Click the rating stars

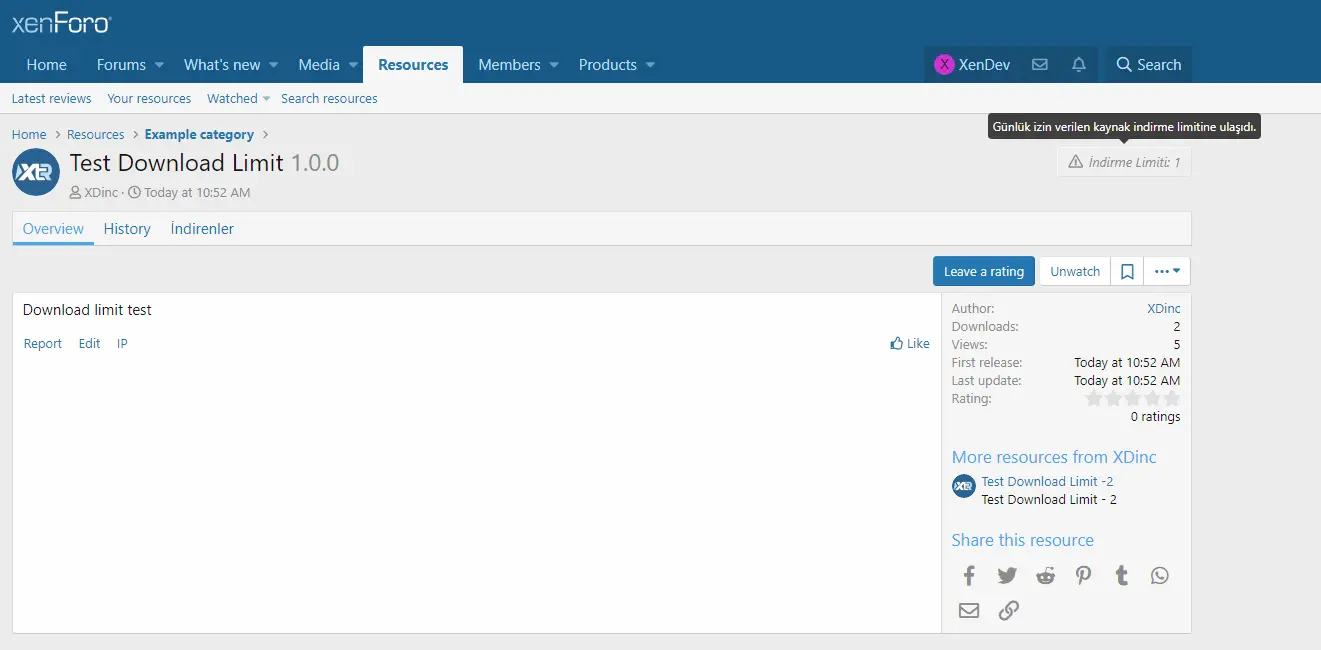(1133, 398)
